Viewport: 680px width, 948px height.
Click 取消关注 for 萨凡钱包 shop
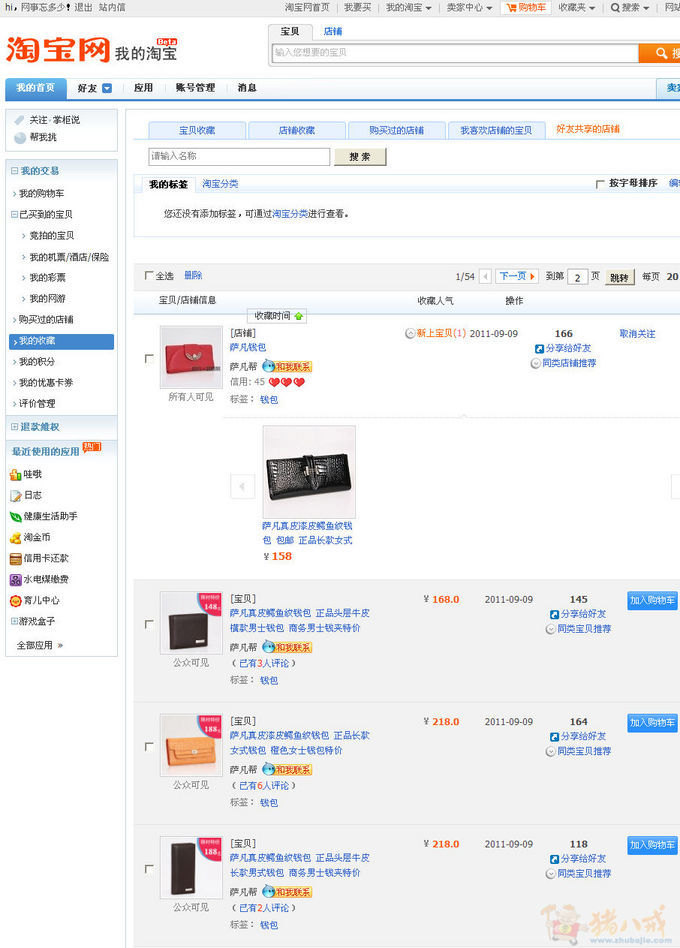[637, 334]
